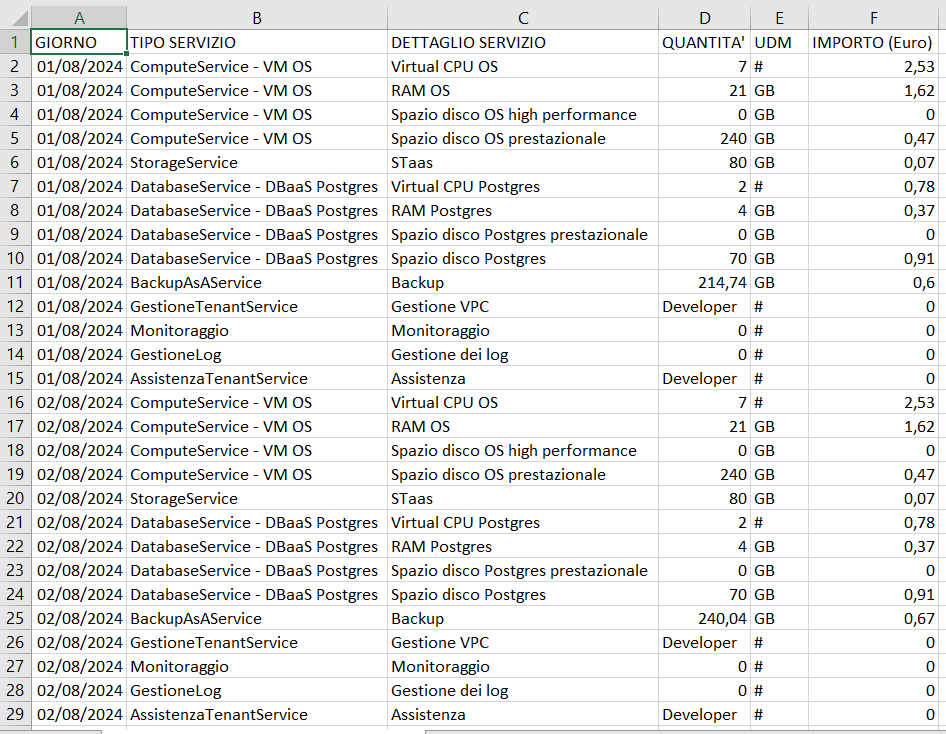Select column F header
946x734 pixels.
coord(873,17)
